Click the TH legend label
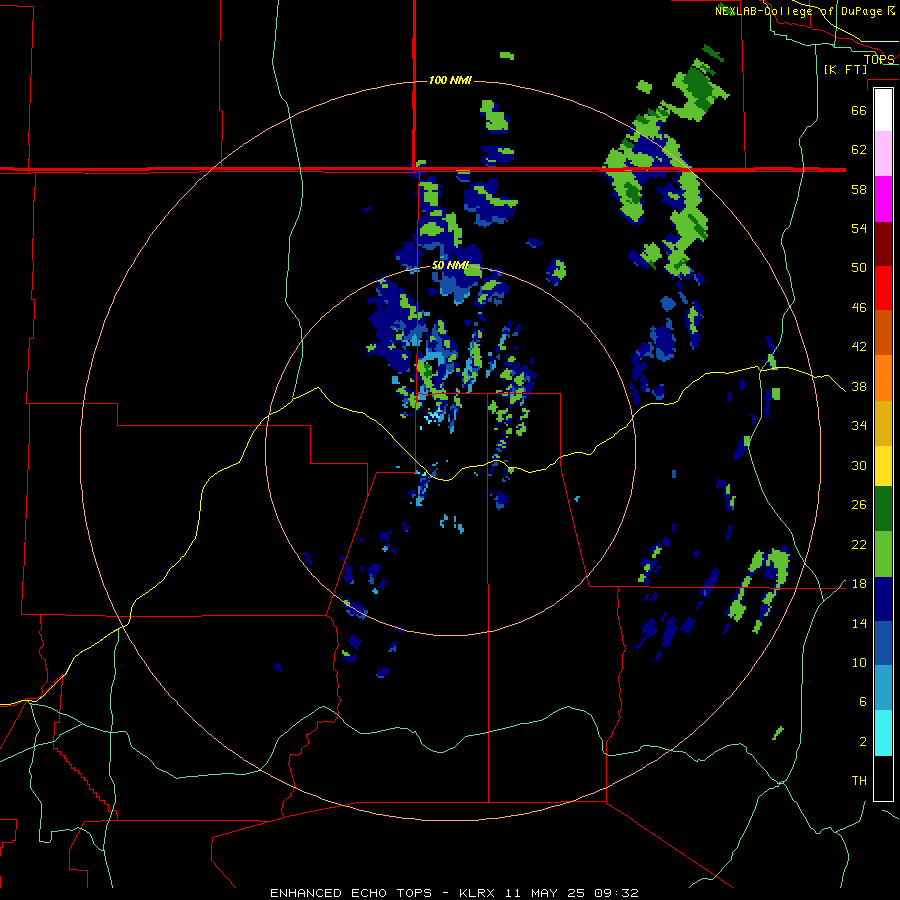 point(859,781)
